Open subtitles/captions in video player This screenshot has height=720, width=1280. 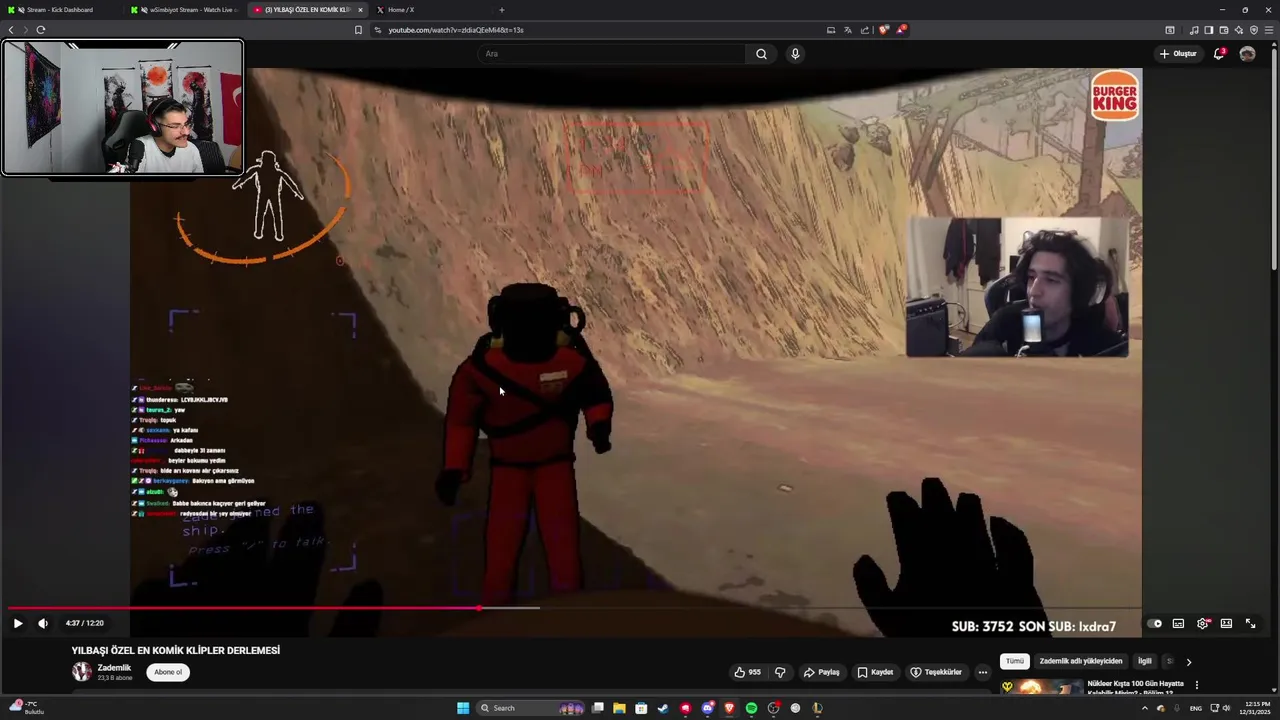coord(1178,623)
